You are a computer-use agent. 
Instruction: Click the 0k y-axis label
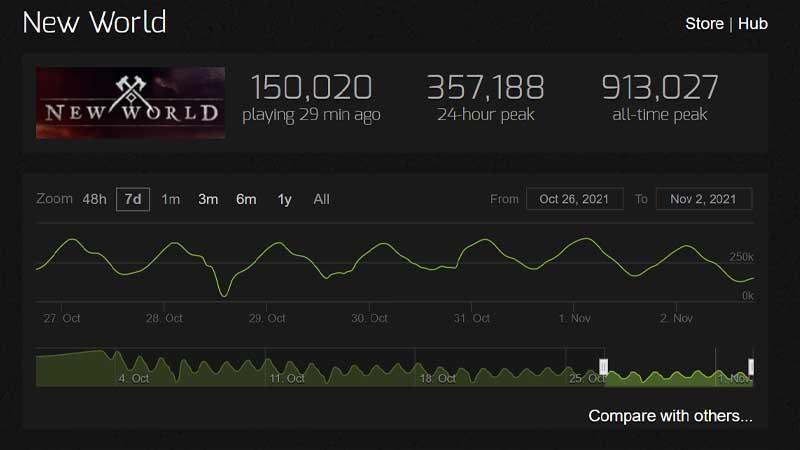(748, 296)
